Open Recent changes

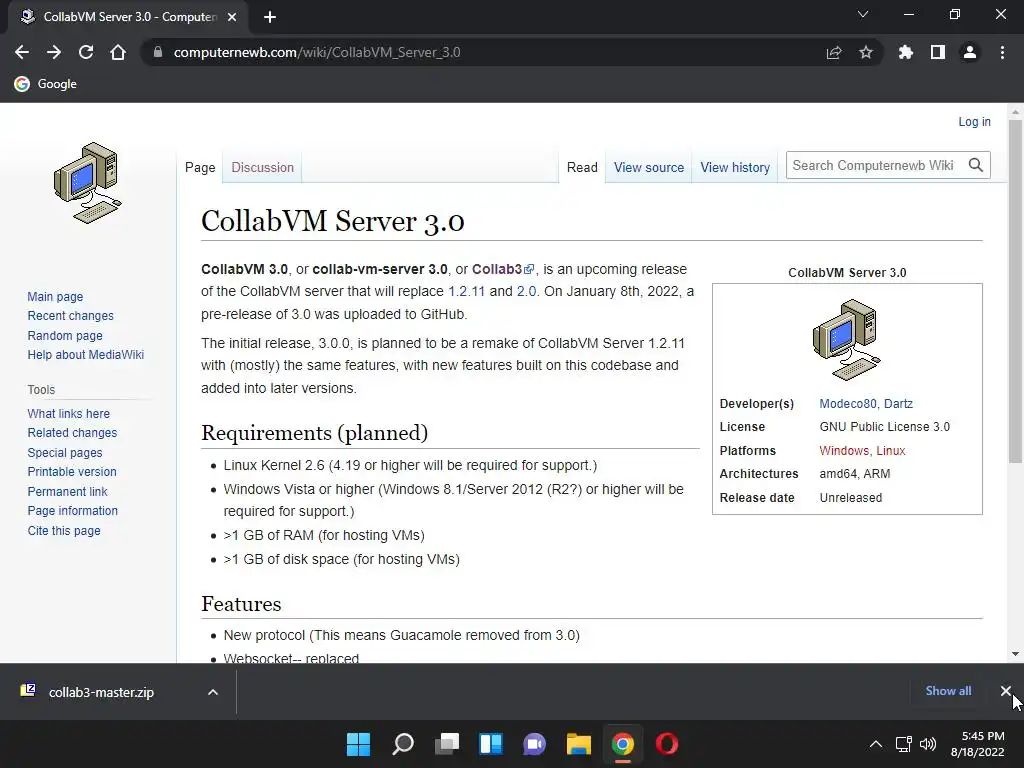71,315
